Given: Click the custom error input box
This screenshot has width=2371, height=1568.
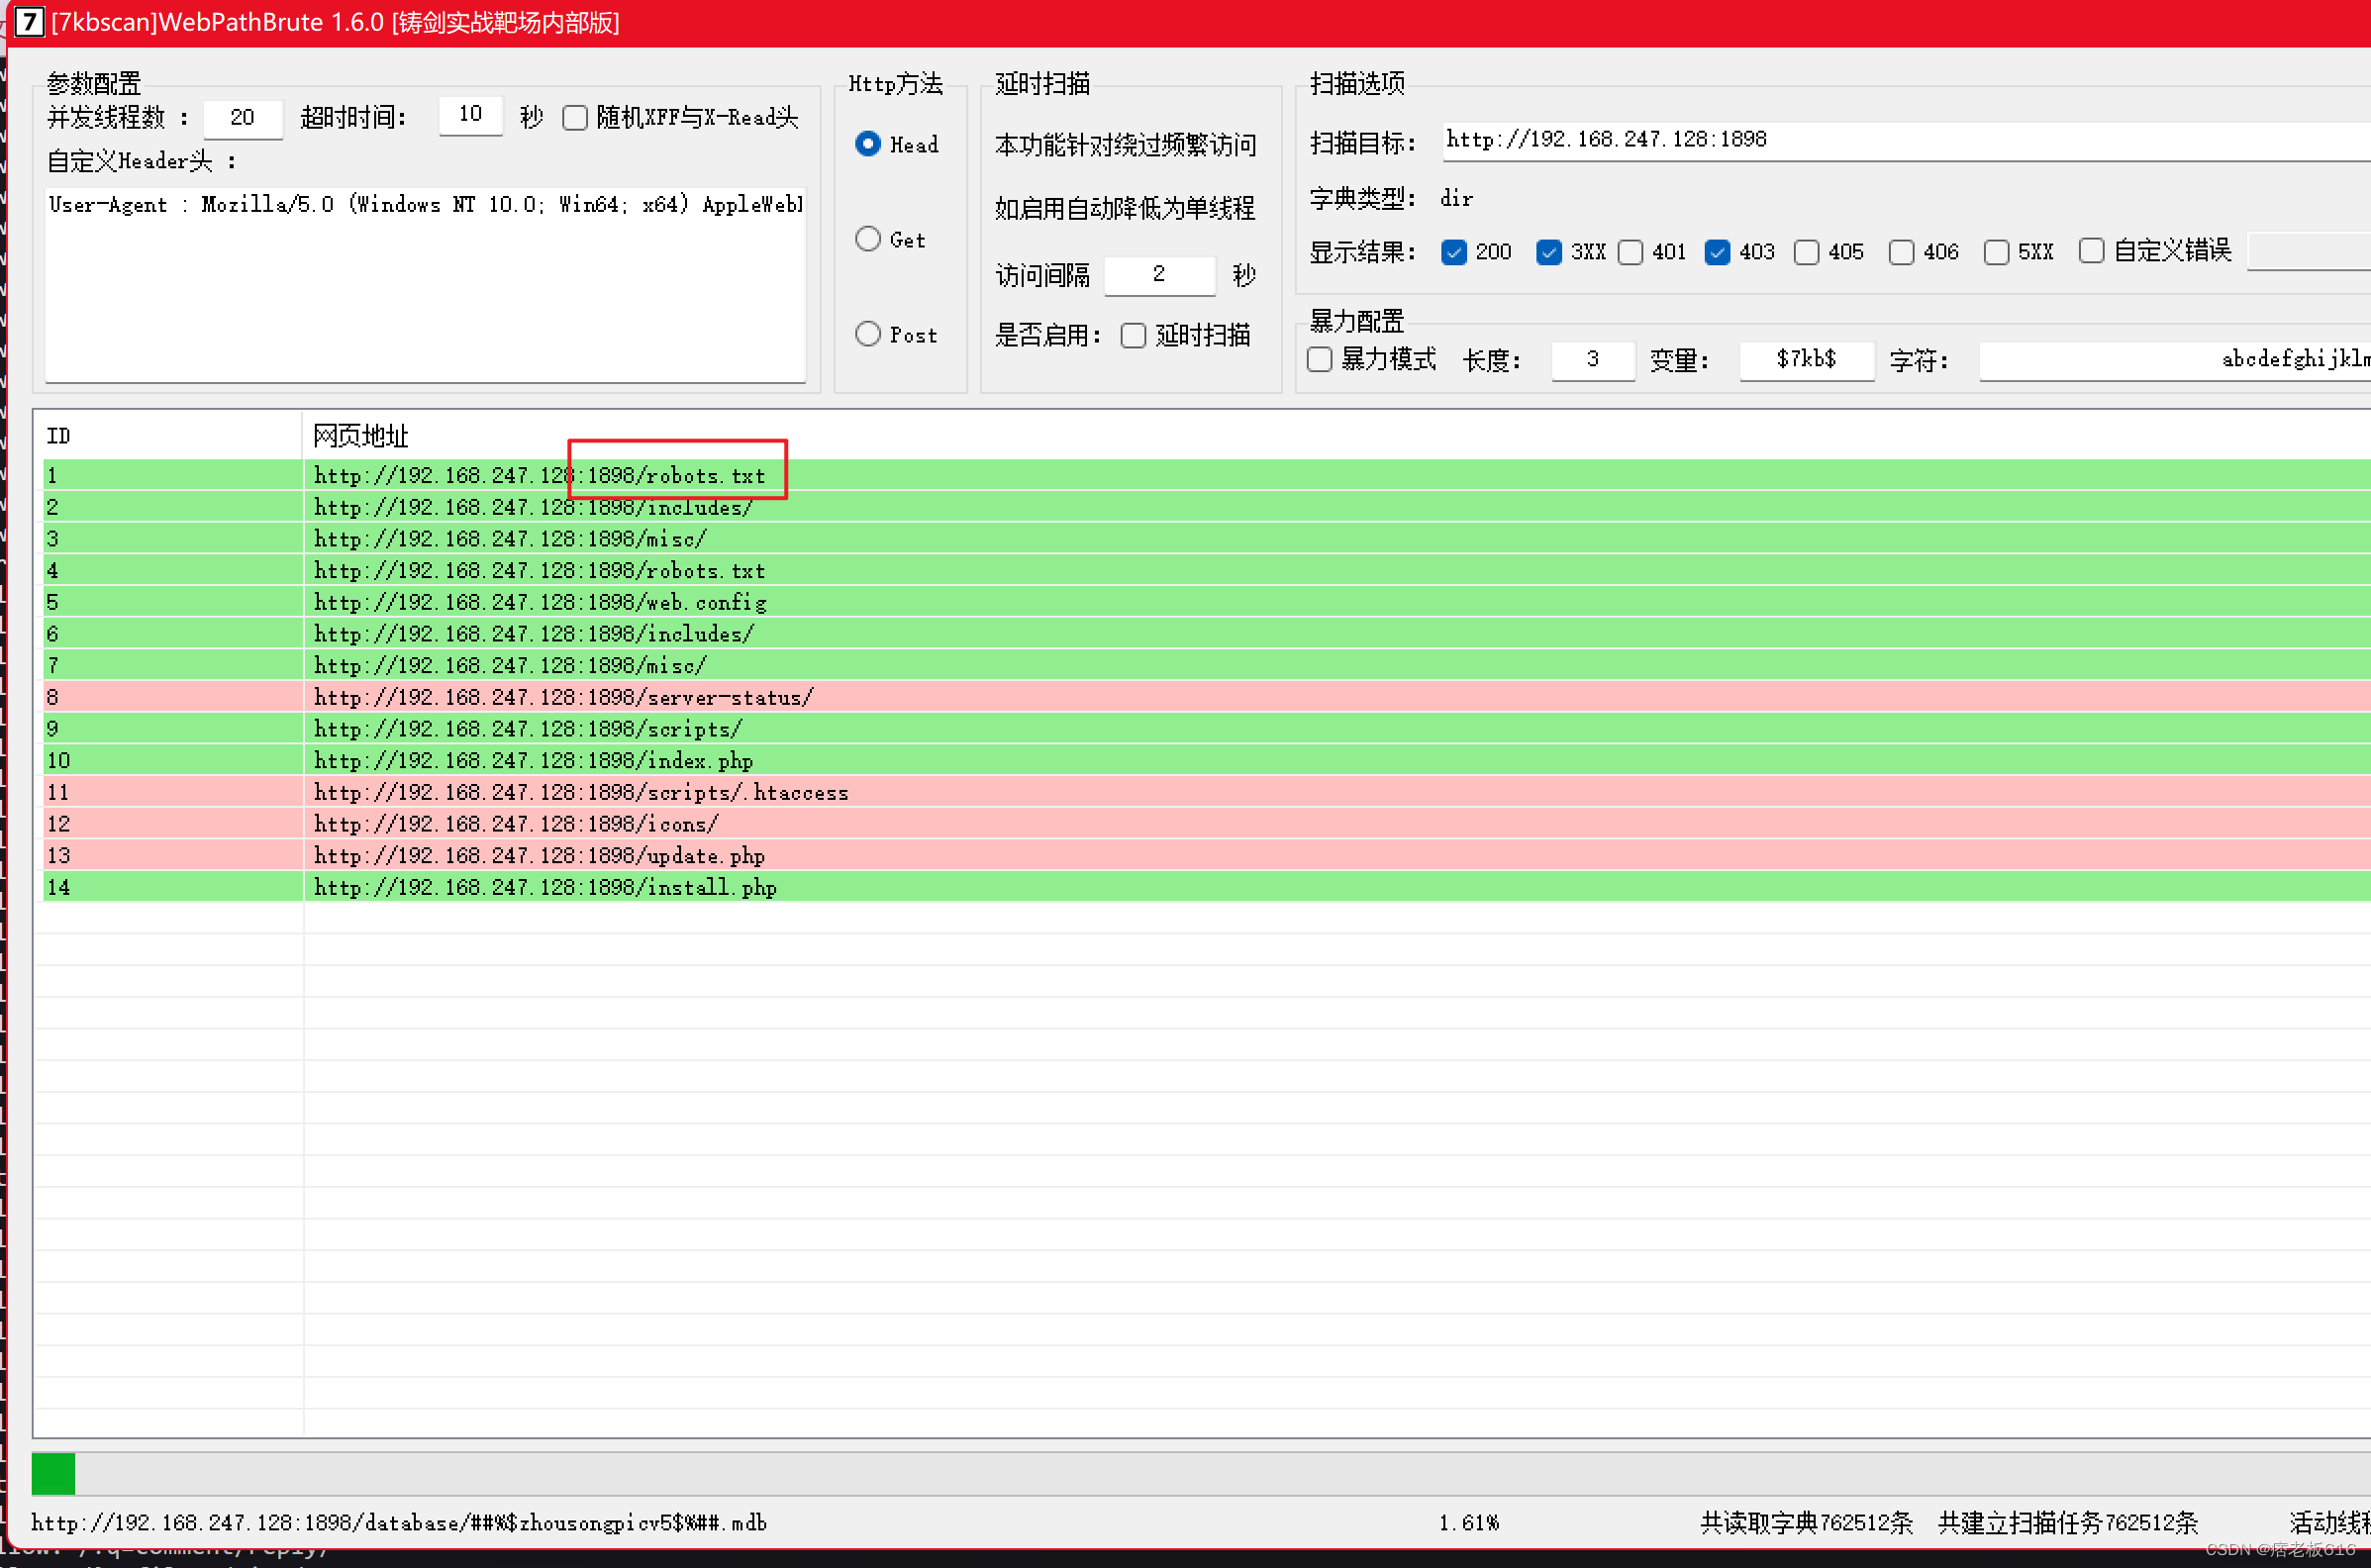Looking at the screenshot, I should [x=2309, y=251].
